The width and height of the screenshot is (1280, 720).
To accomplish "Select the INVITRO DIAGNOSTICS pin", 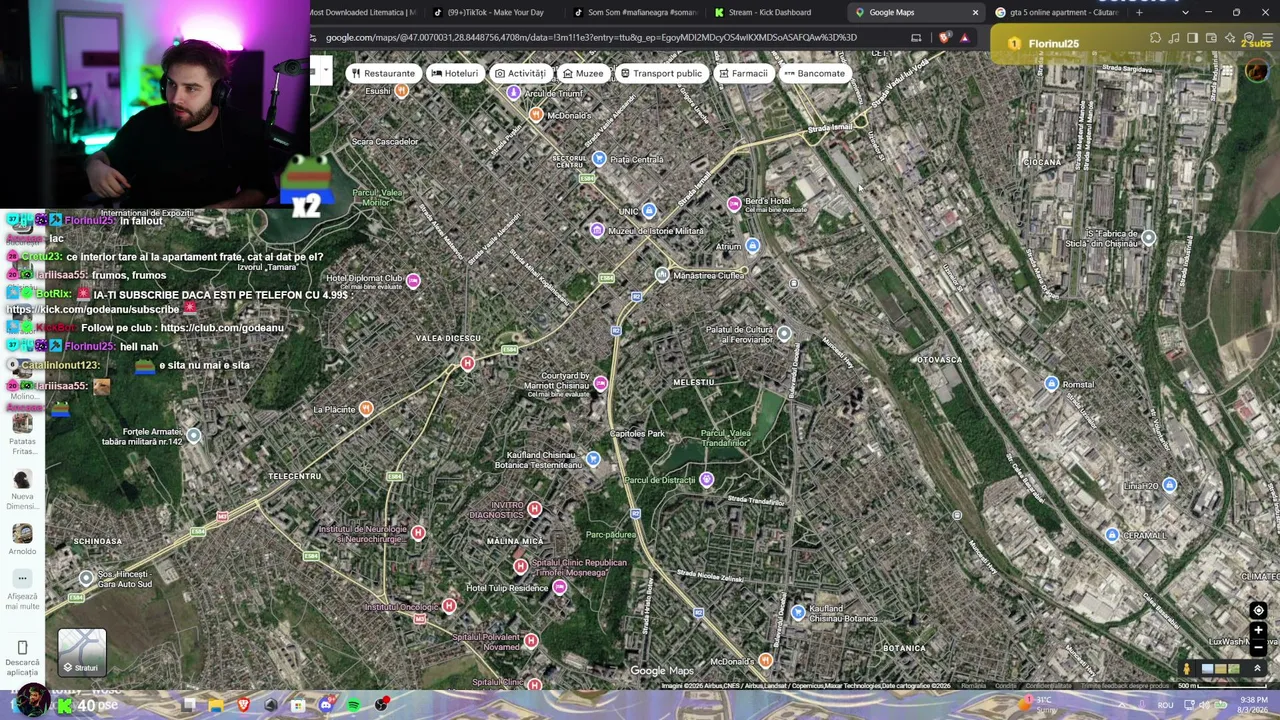I will 534,510.
